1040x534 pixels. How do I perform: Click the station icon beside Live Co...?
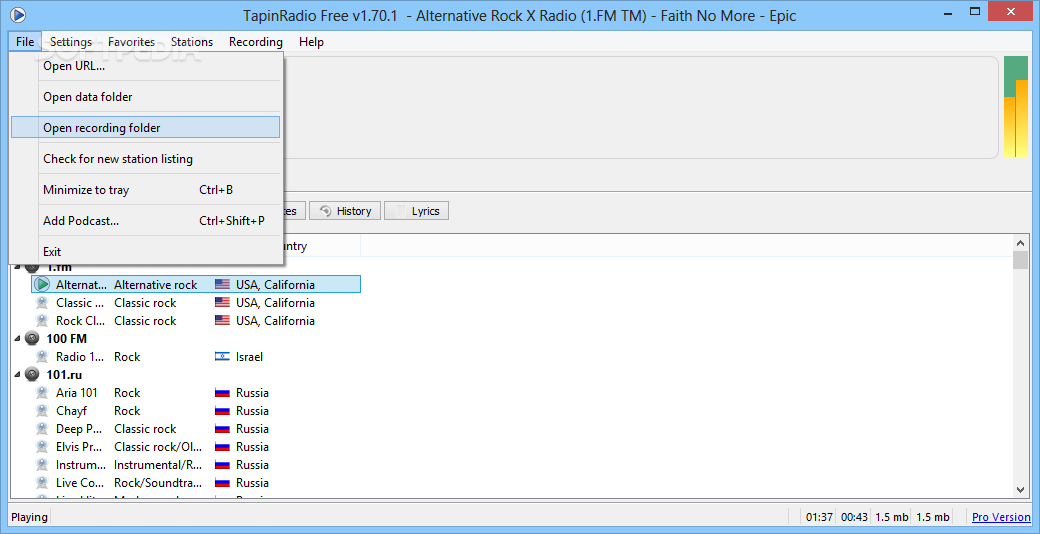pyautogui.click(x=42, y=482)
